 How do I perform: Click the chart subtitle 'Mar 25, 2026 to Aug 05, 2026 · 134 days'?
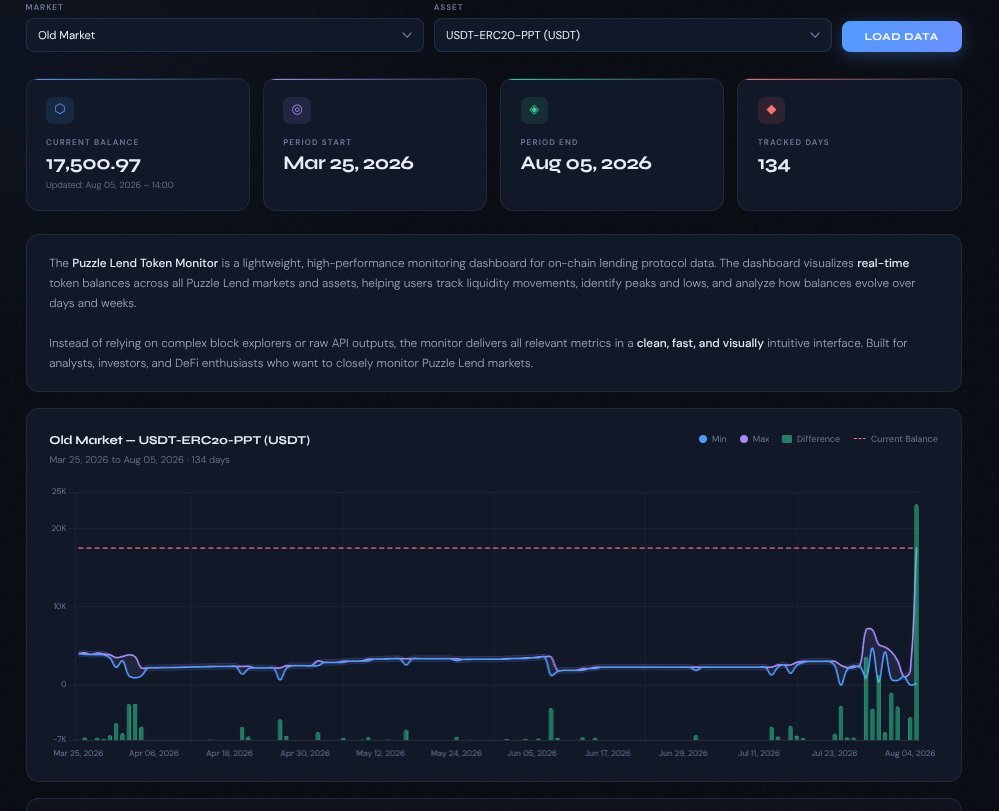(140, 459)
